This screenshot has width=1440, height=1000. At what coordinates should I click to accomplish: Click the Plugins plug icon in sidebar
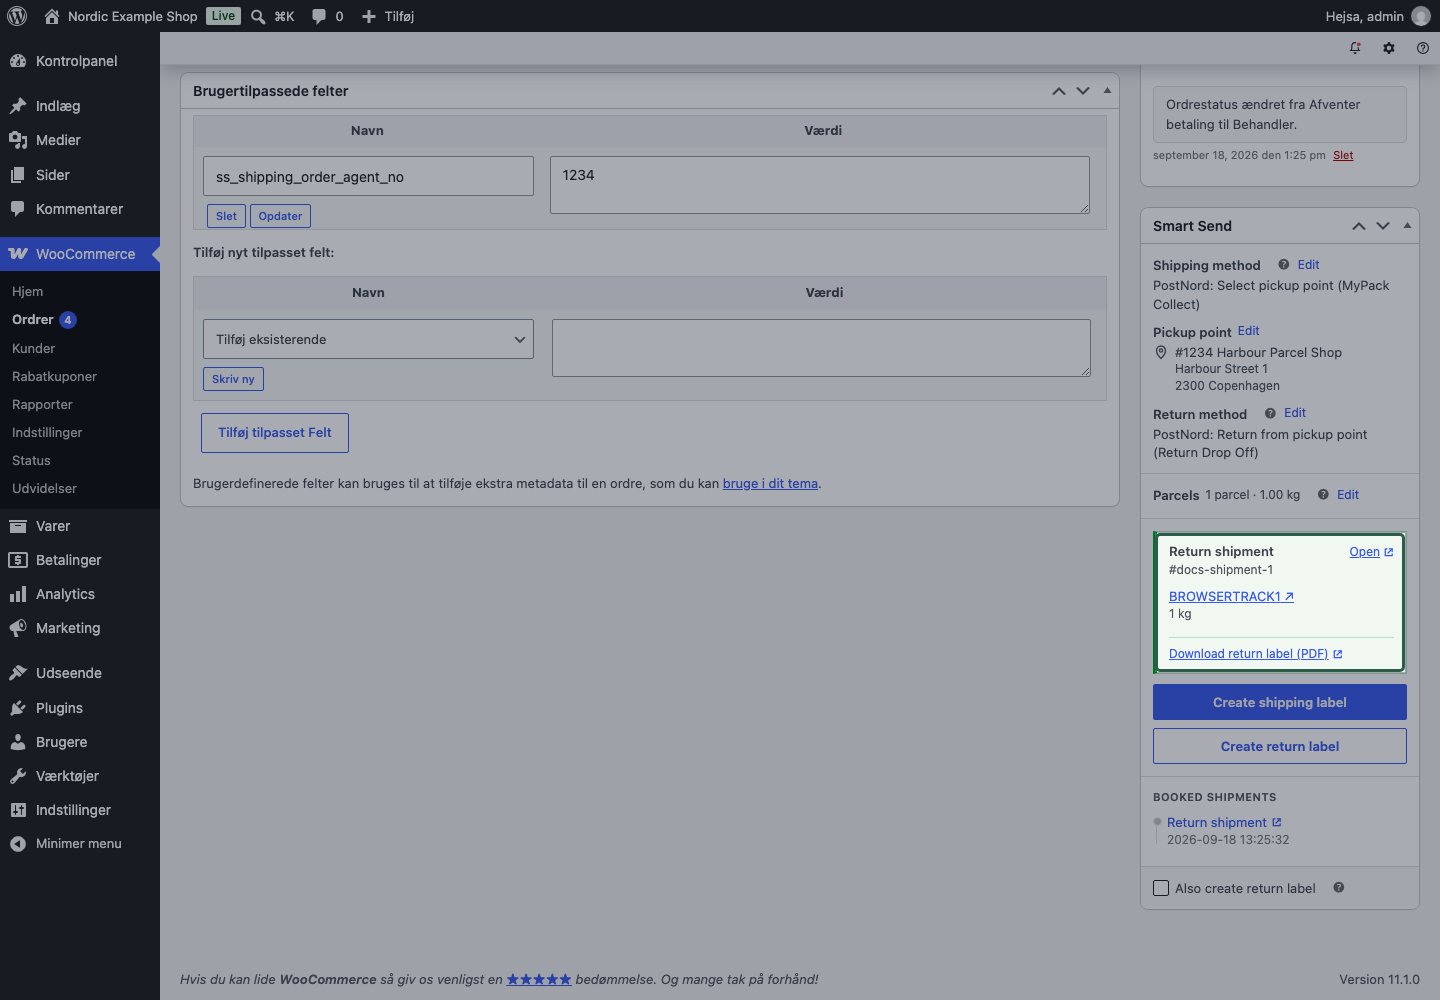click(18, 708)
